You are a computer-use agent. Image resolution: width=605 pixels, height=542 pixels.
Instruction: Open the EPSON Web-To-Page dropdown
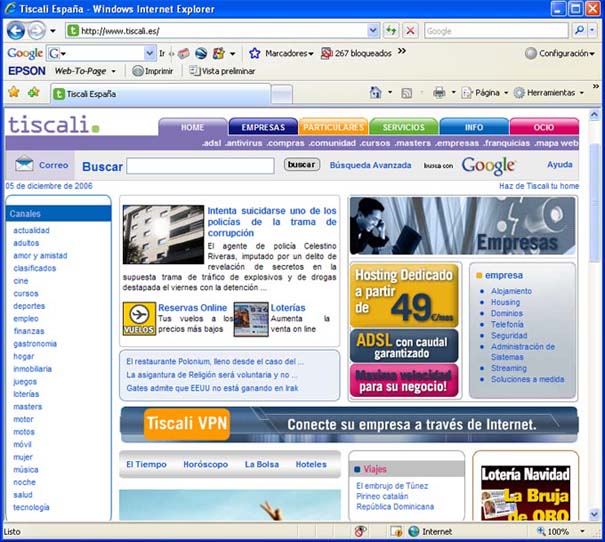[x=113, y=71]
